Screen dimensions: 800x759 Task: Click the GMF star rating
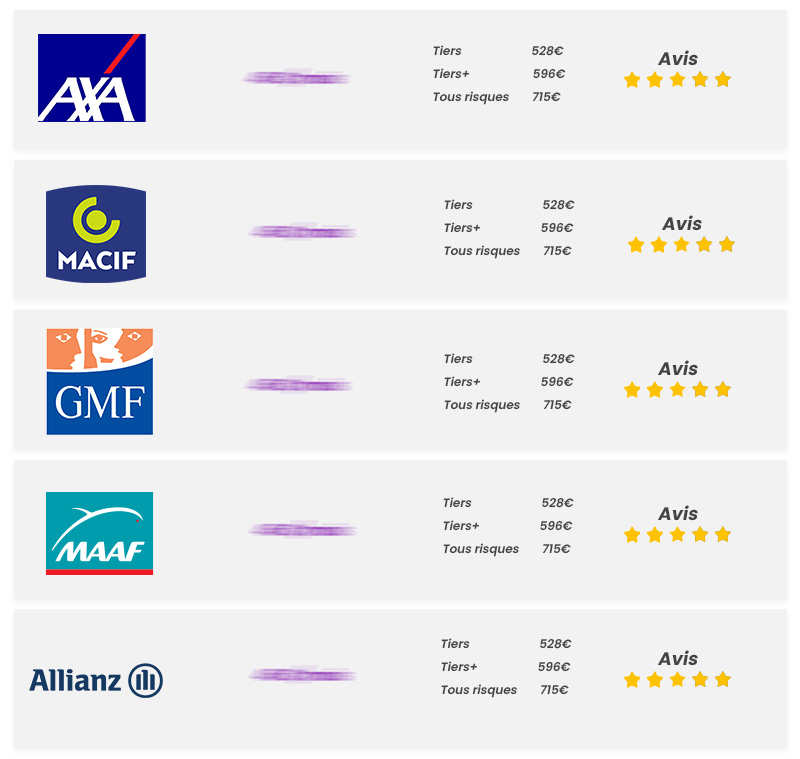[677, 390]
